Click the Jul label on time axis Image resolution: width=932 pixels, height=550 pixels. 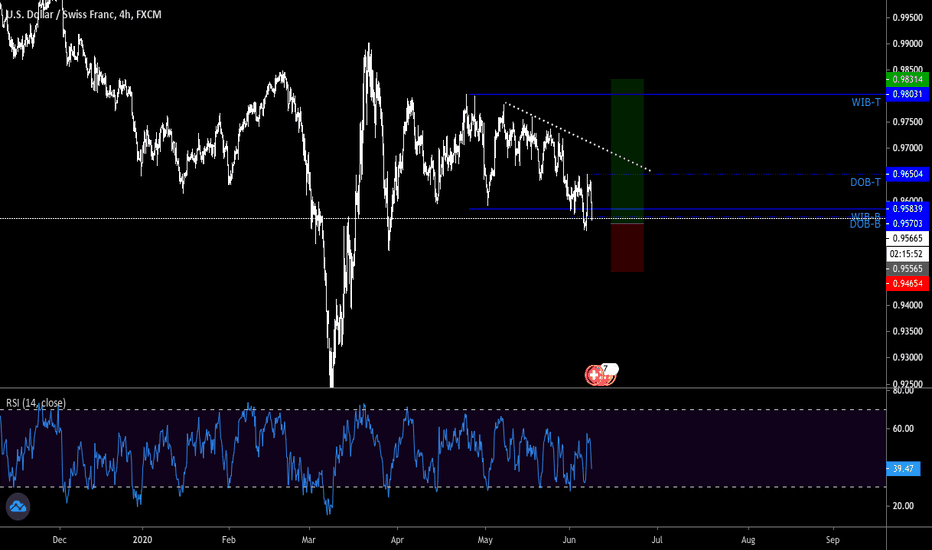pos(657,540)
